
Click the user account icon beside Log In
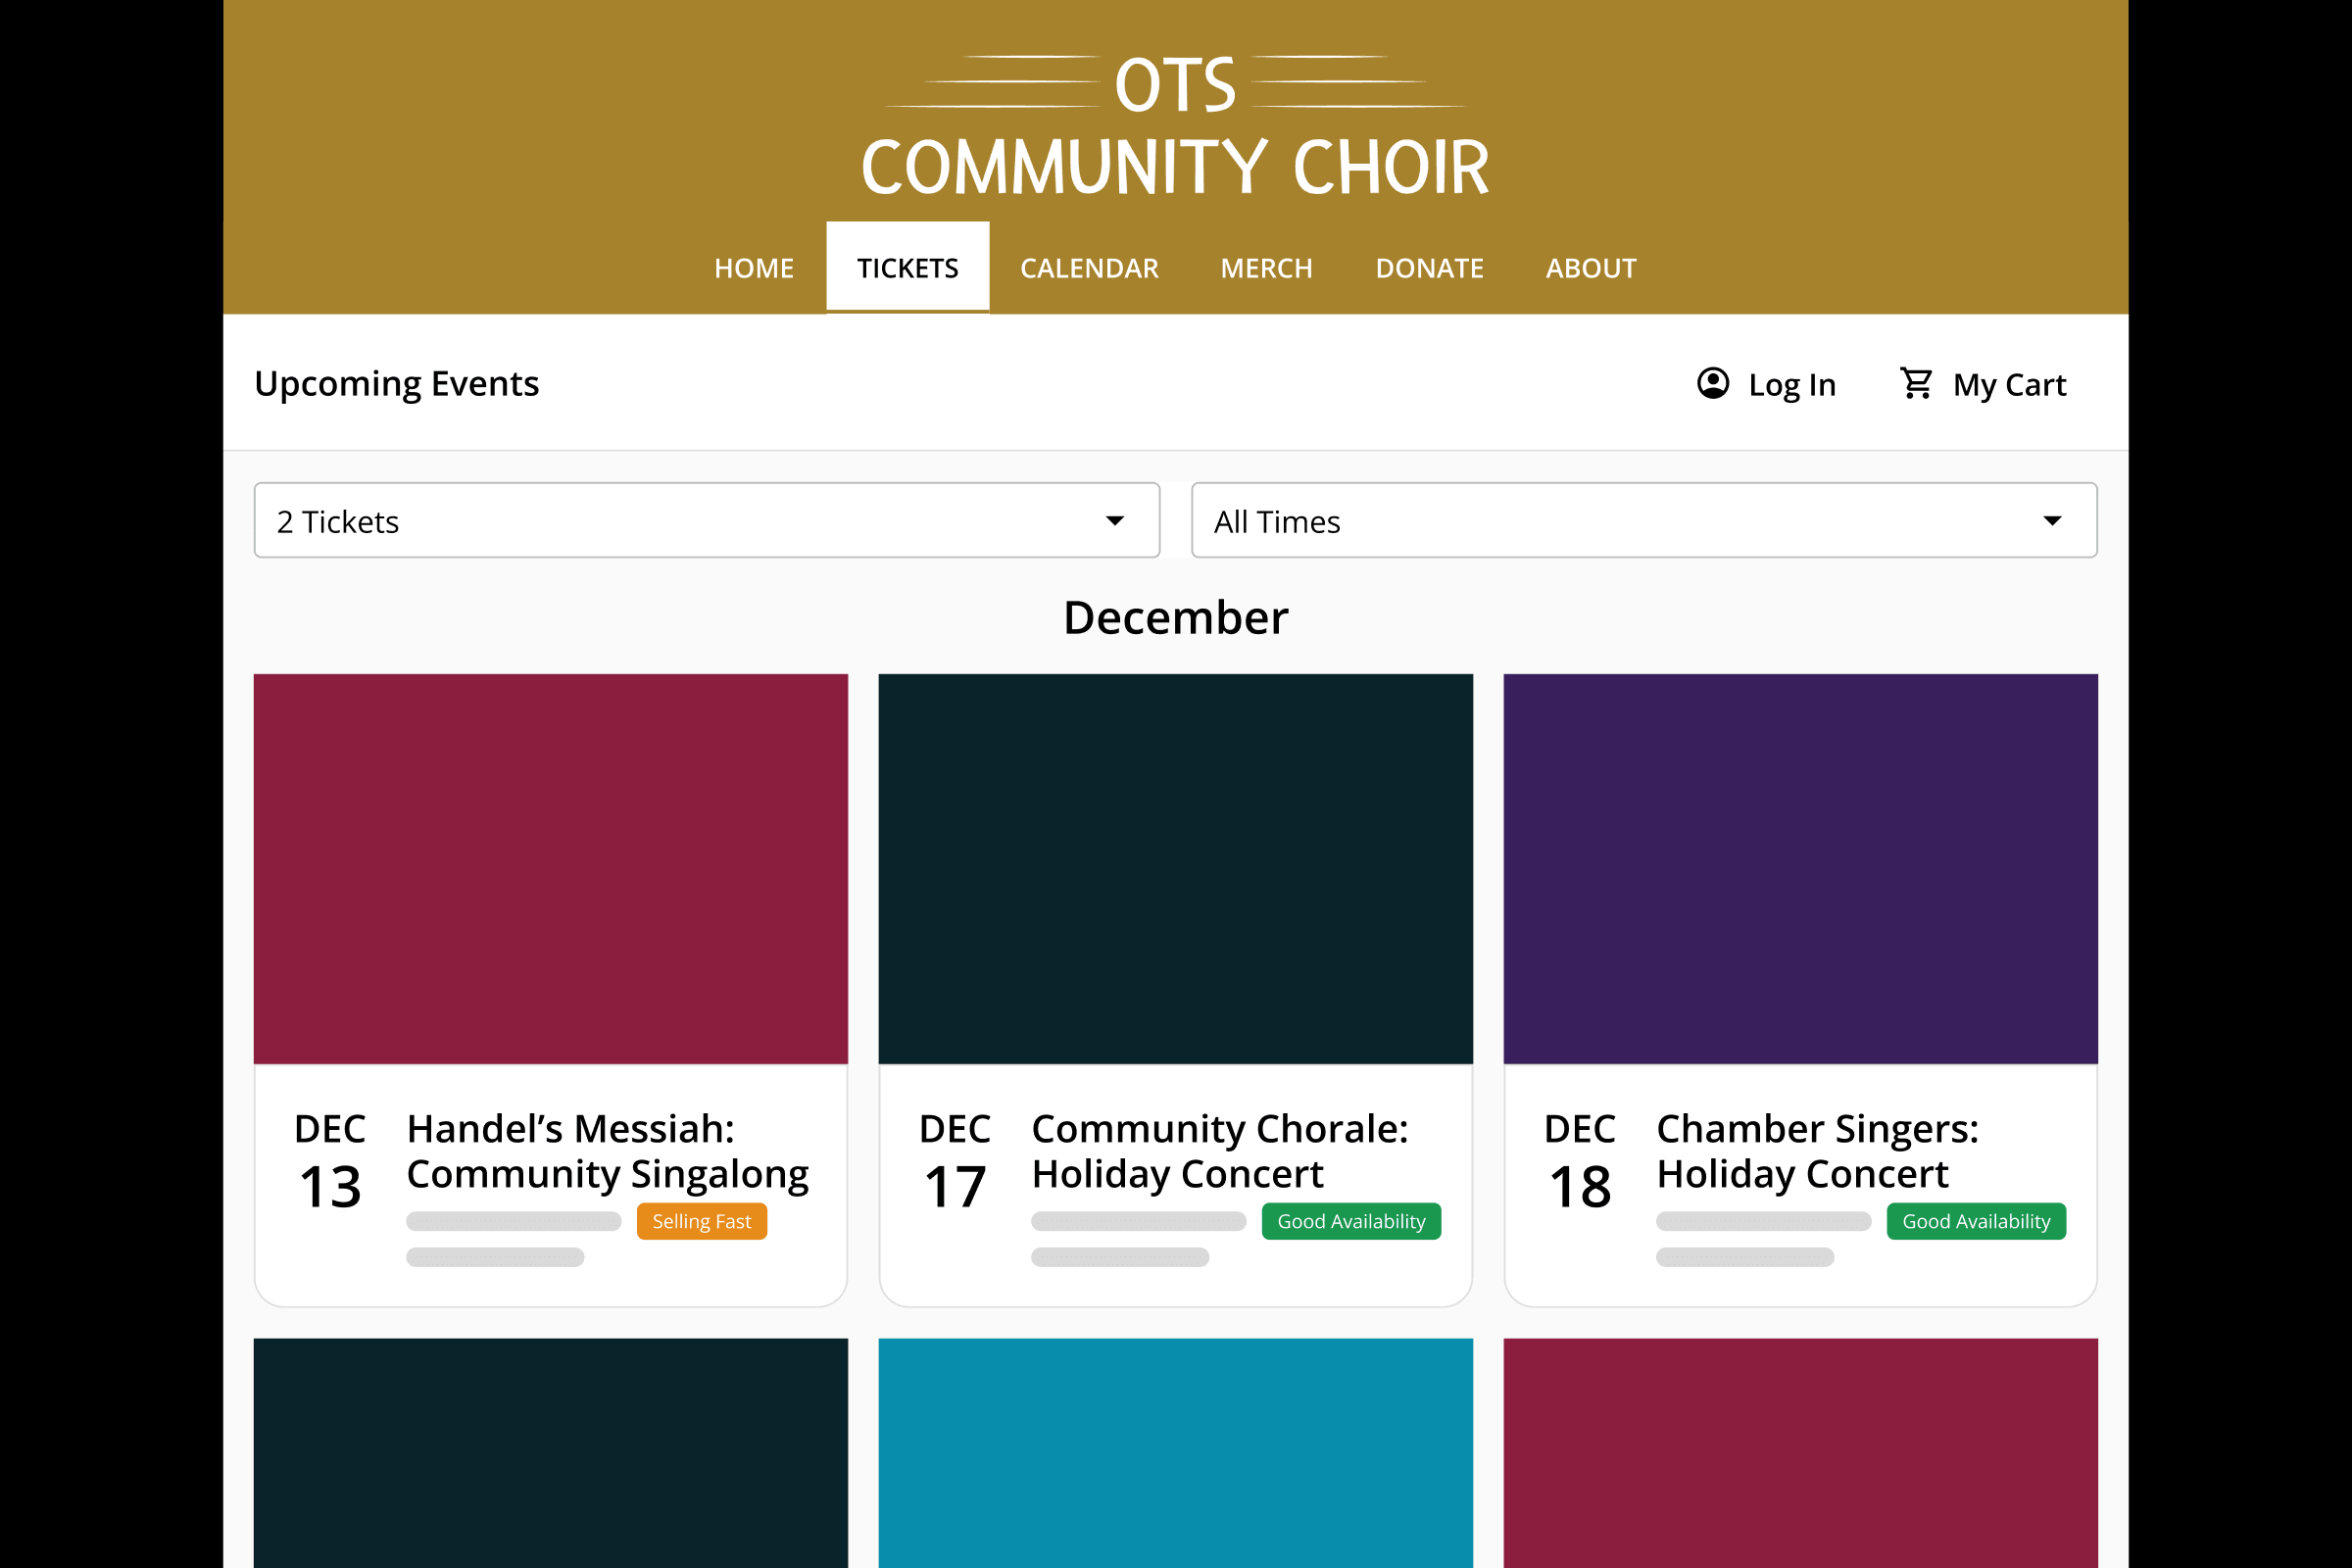(x=1713, y=383)
